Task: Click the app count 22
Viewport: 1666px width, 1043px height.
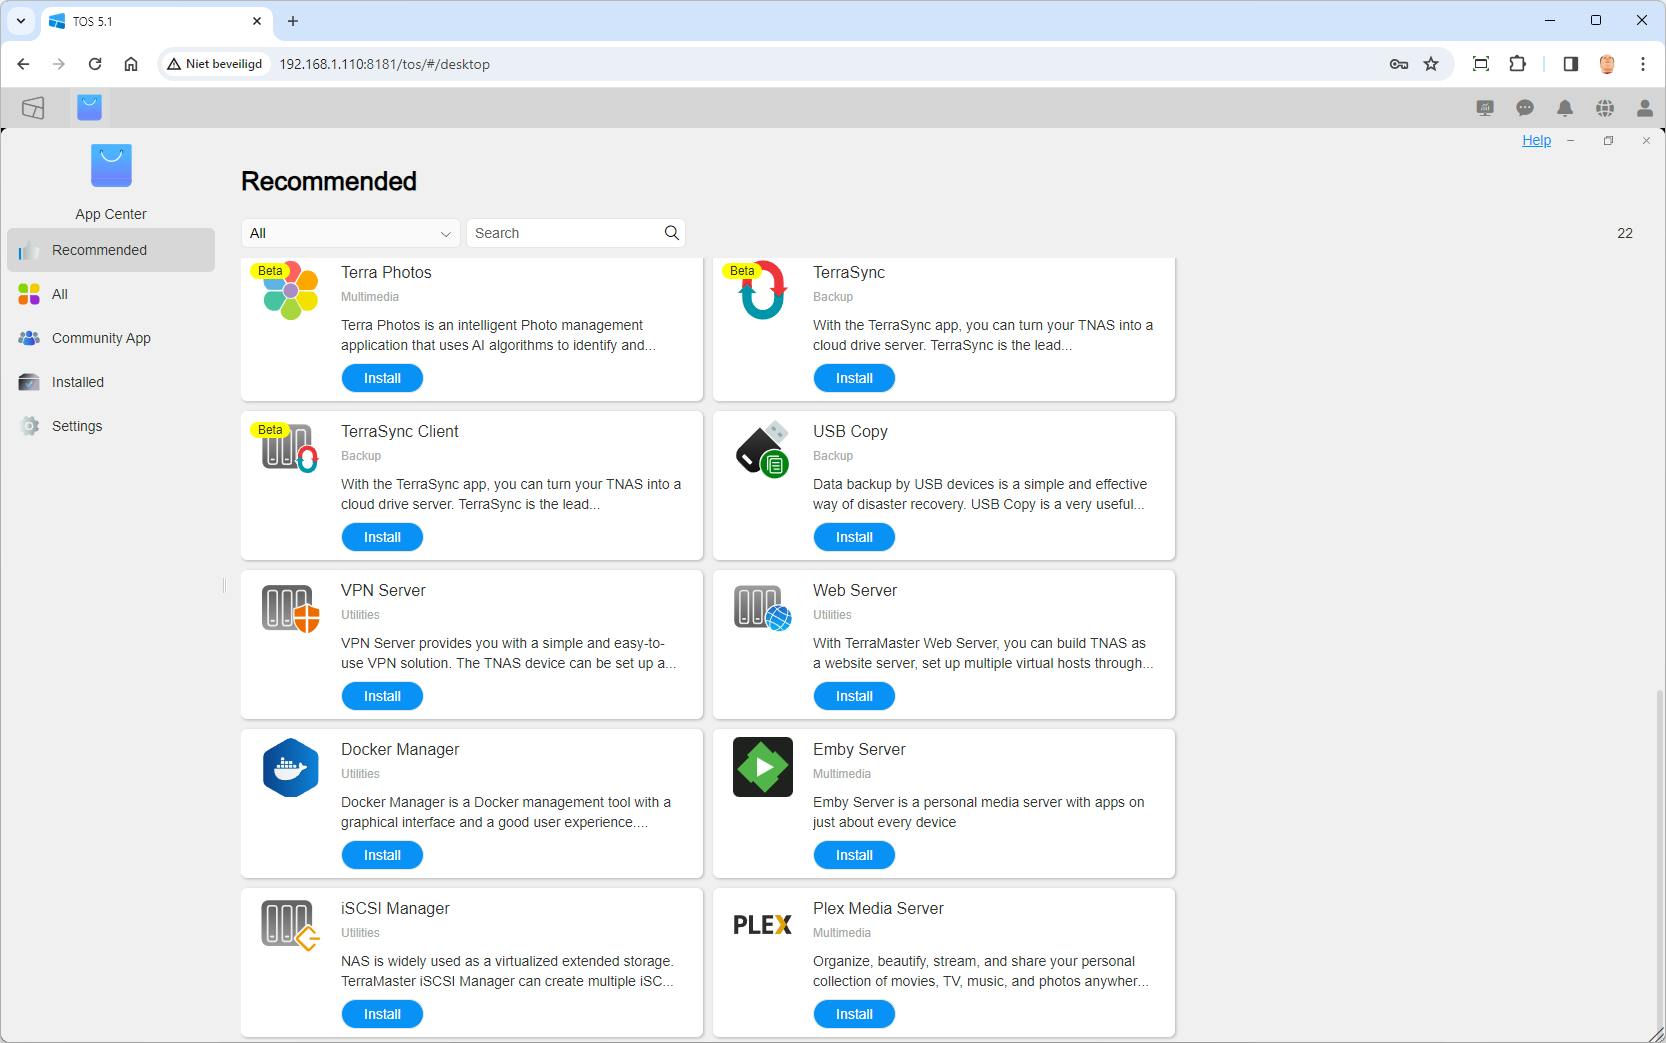Action: click(x=1625, y=233)
